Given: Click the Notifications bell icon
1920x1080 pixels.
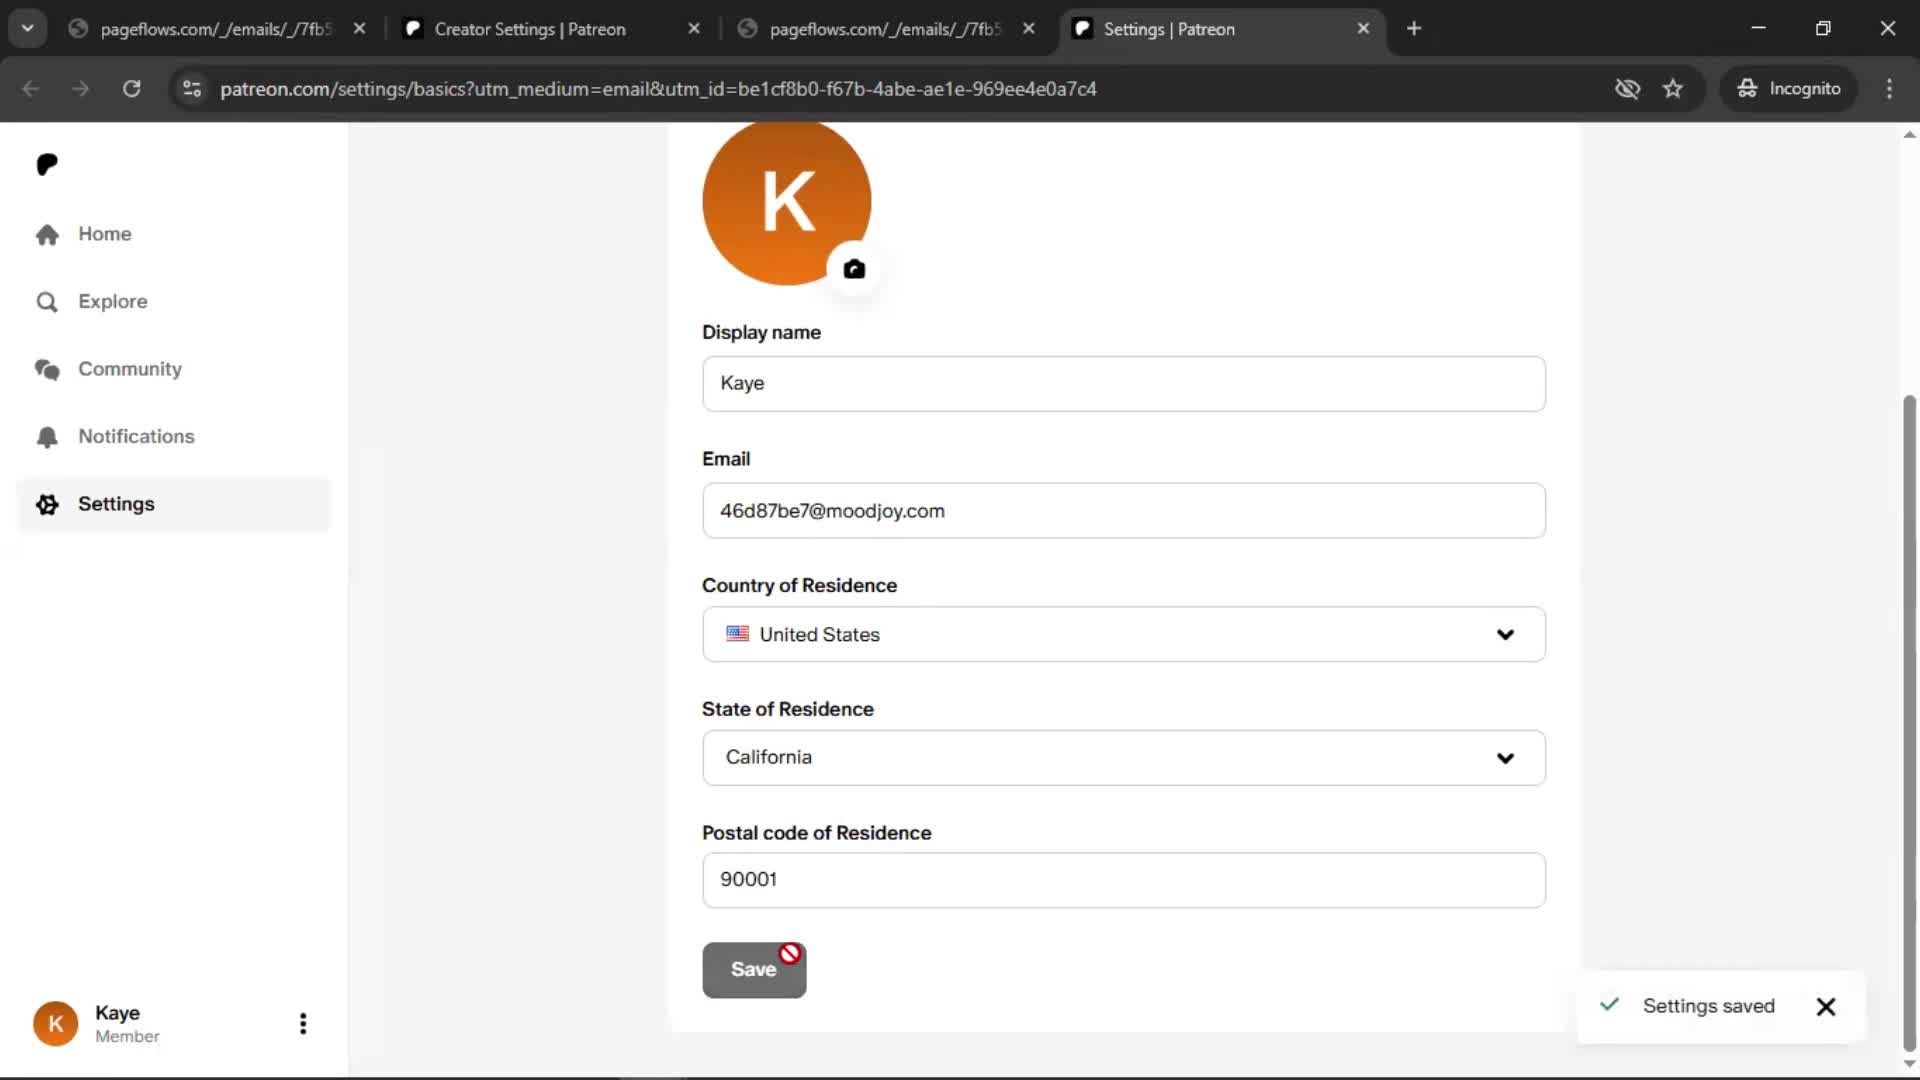Looking at the screenshot, I should (x=47, y=437).
